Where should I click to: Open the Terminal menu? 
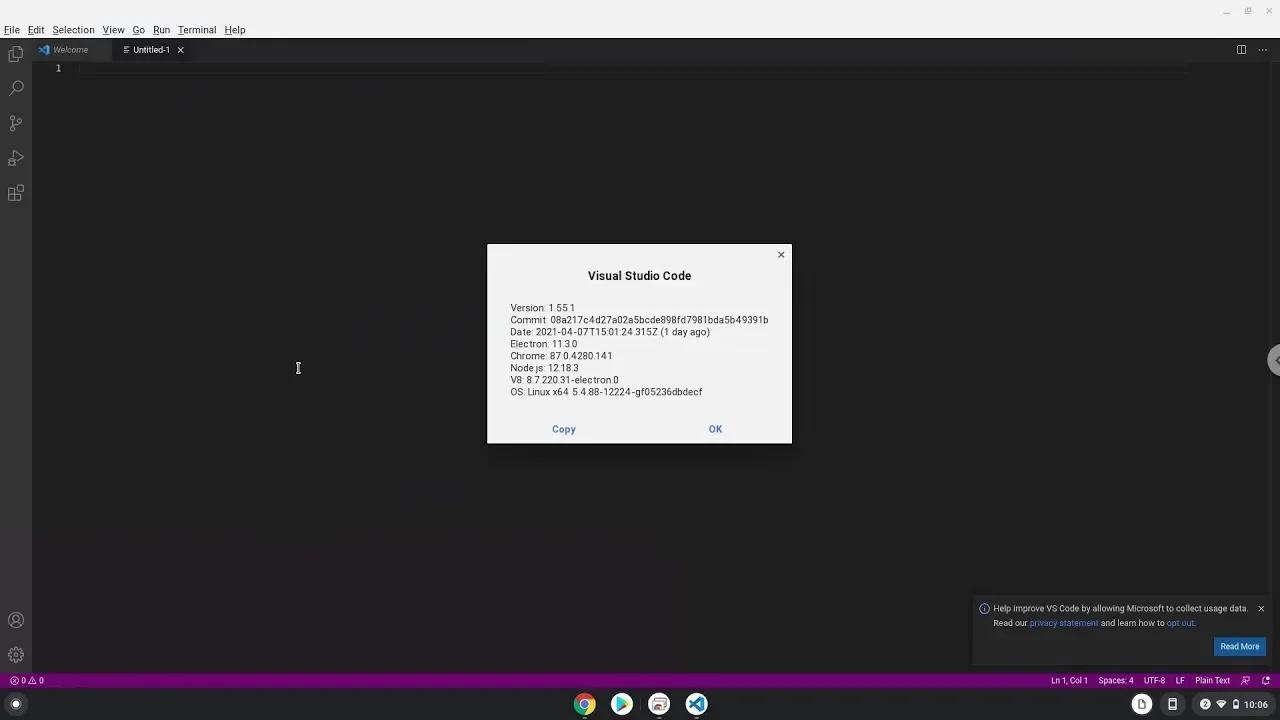point(196,29)
